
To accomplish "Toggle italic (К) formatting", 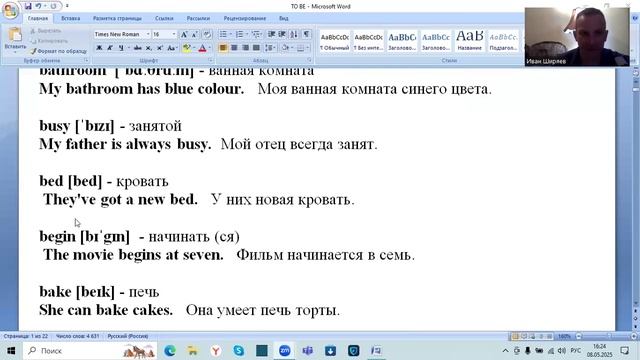I will (x=110, y=48).
